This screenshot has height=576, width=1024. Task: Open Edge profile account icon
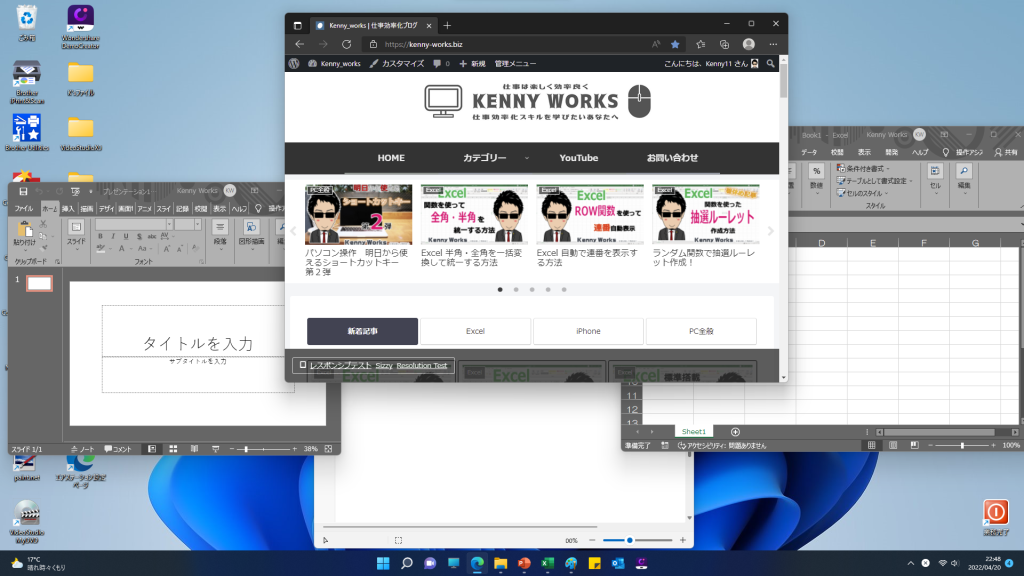(748, 44)
